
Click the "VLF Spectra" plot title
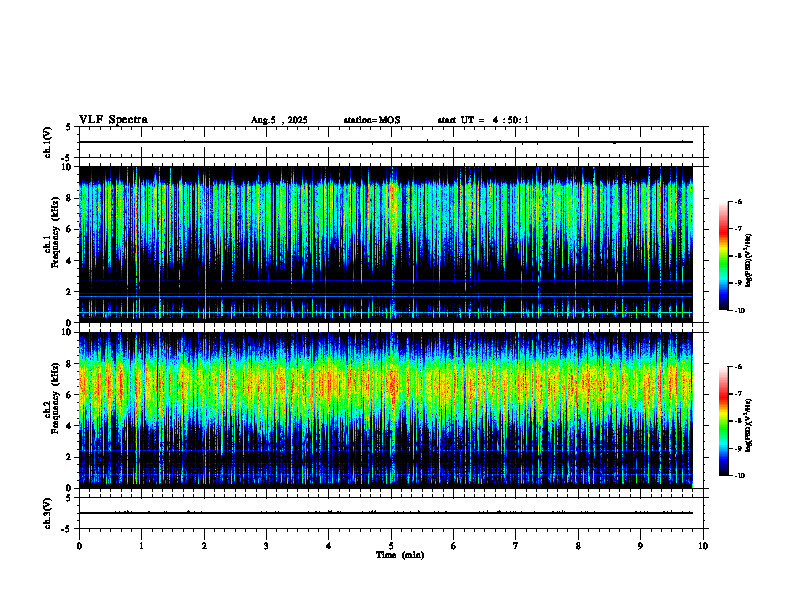click(x=113, y=120)
